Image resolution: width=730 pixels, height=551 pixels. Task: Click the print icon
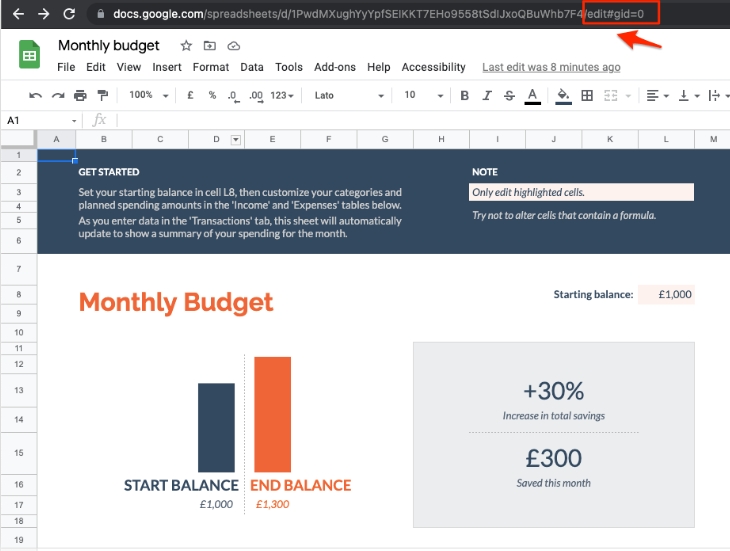point(80,96)
